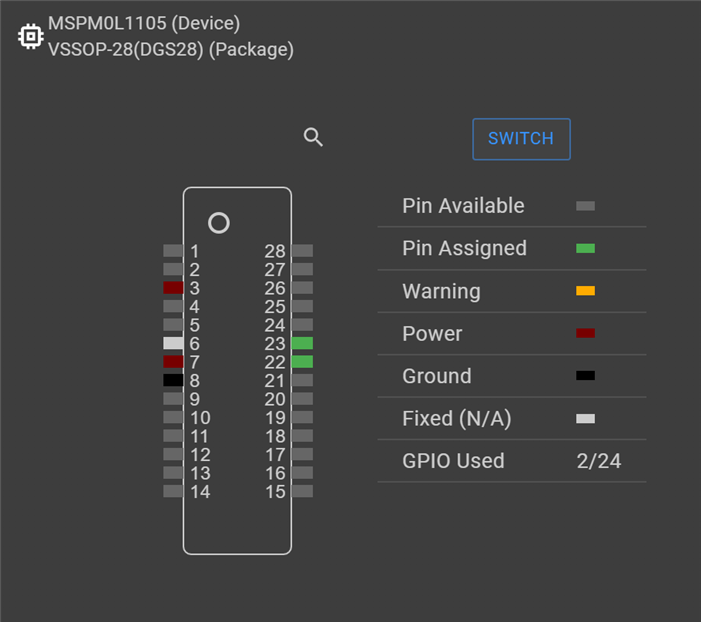
Task: Select pin 24 pad
Action: tap(302, 325)
